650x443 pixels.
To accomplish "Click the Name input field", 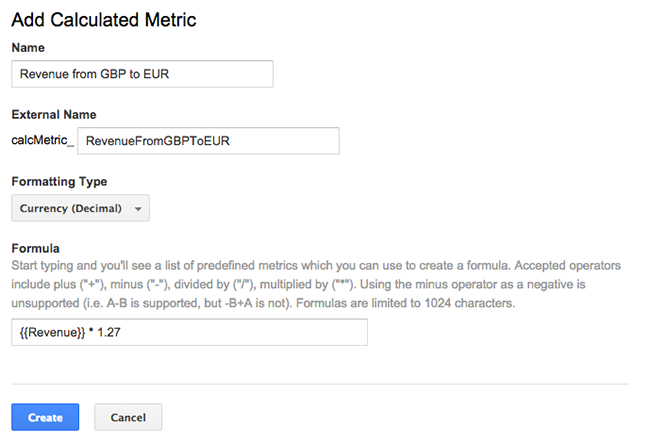I will [x=141, y=75].
